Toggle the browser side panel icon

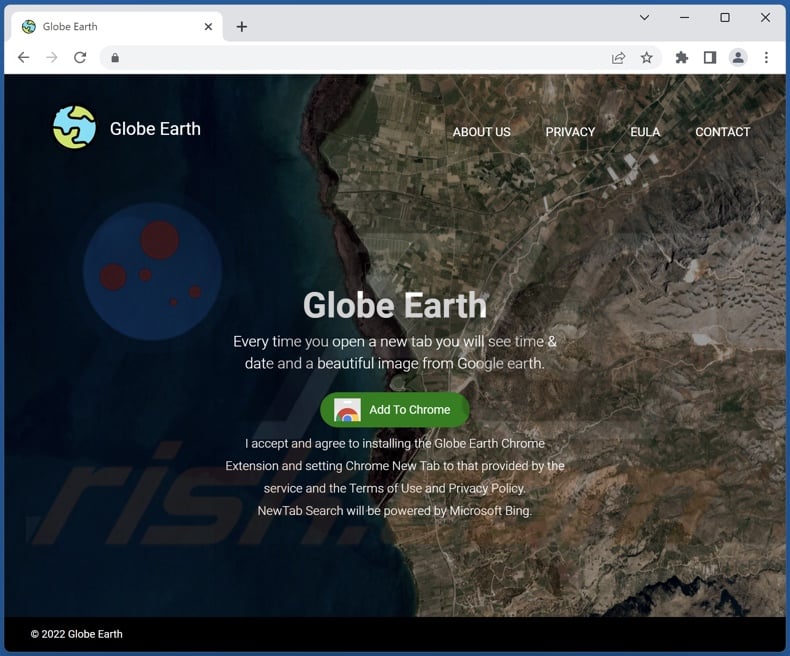pos(710,58)
